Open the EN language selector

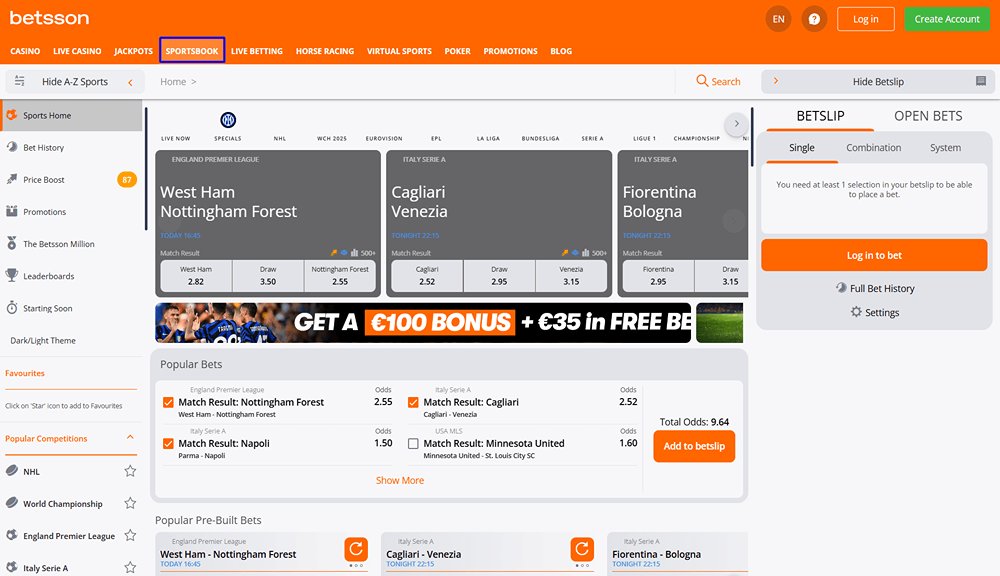pos(778,19)
